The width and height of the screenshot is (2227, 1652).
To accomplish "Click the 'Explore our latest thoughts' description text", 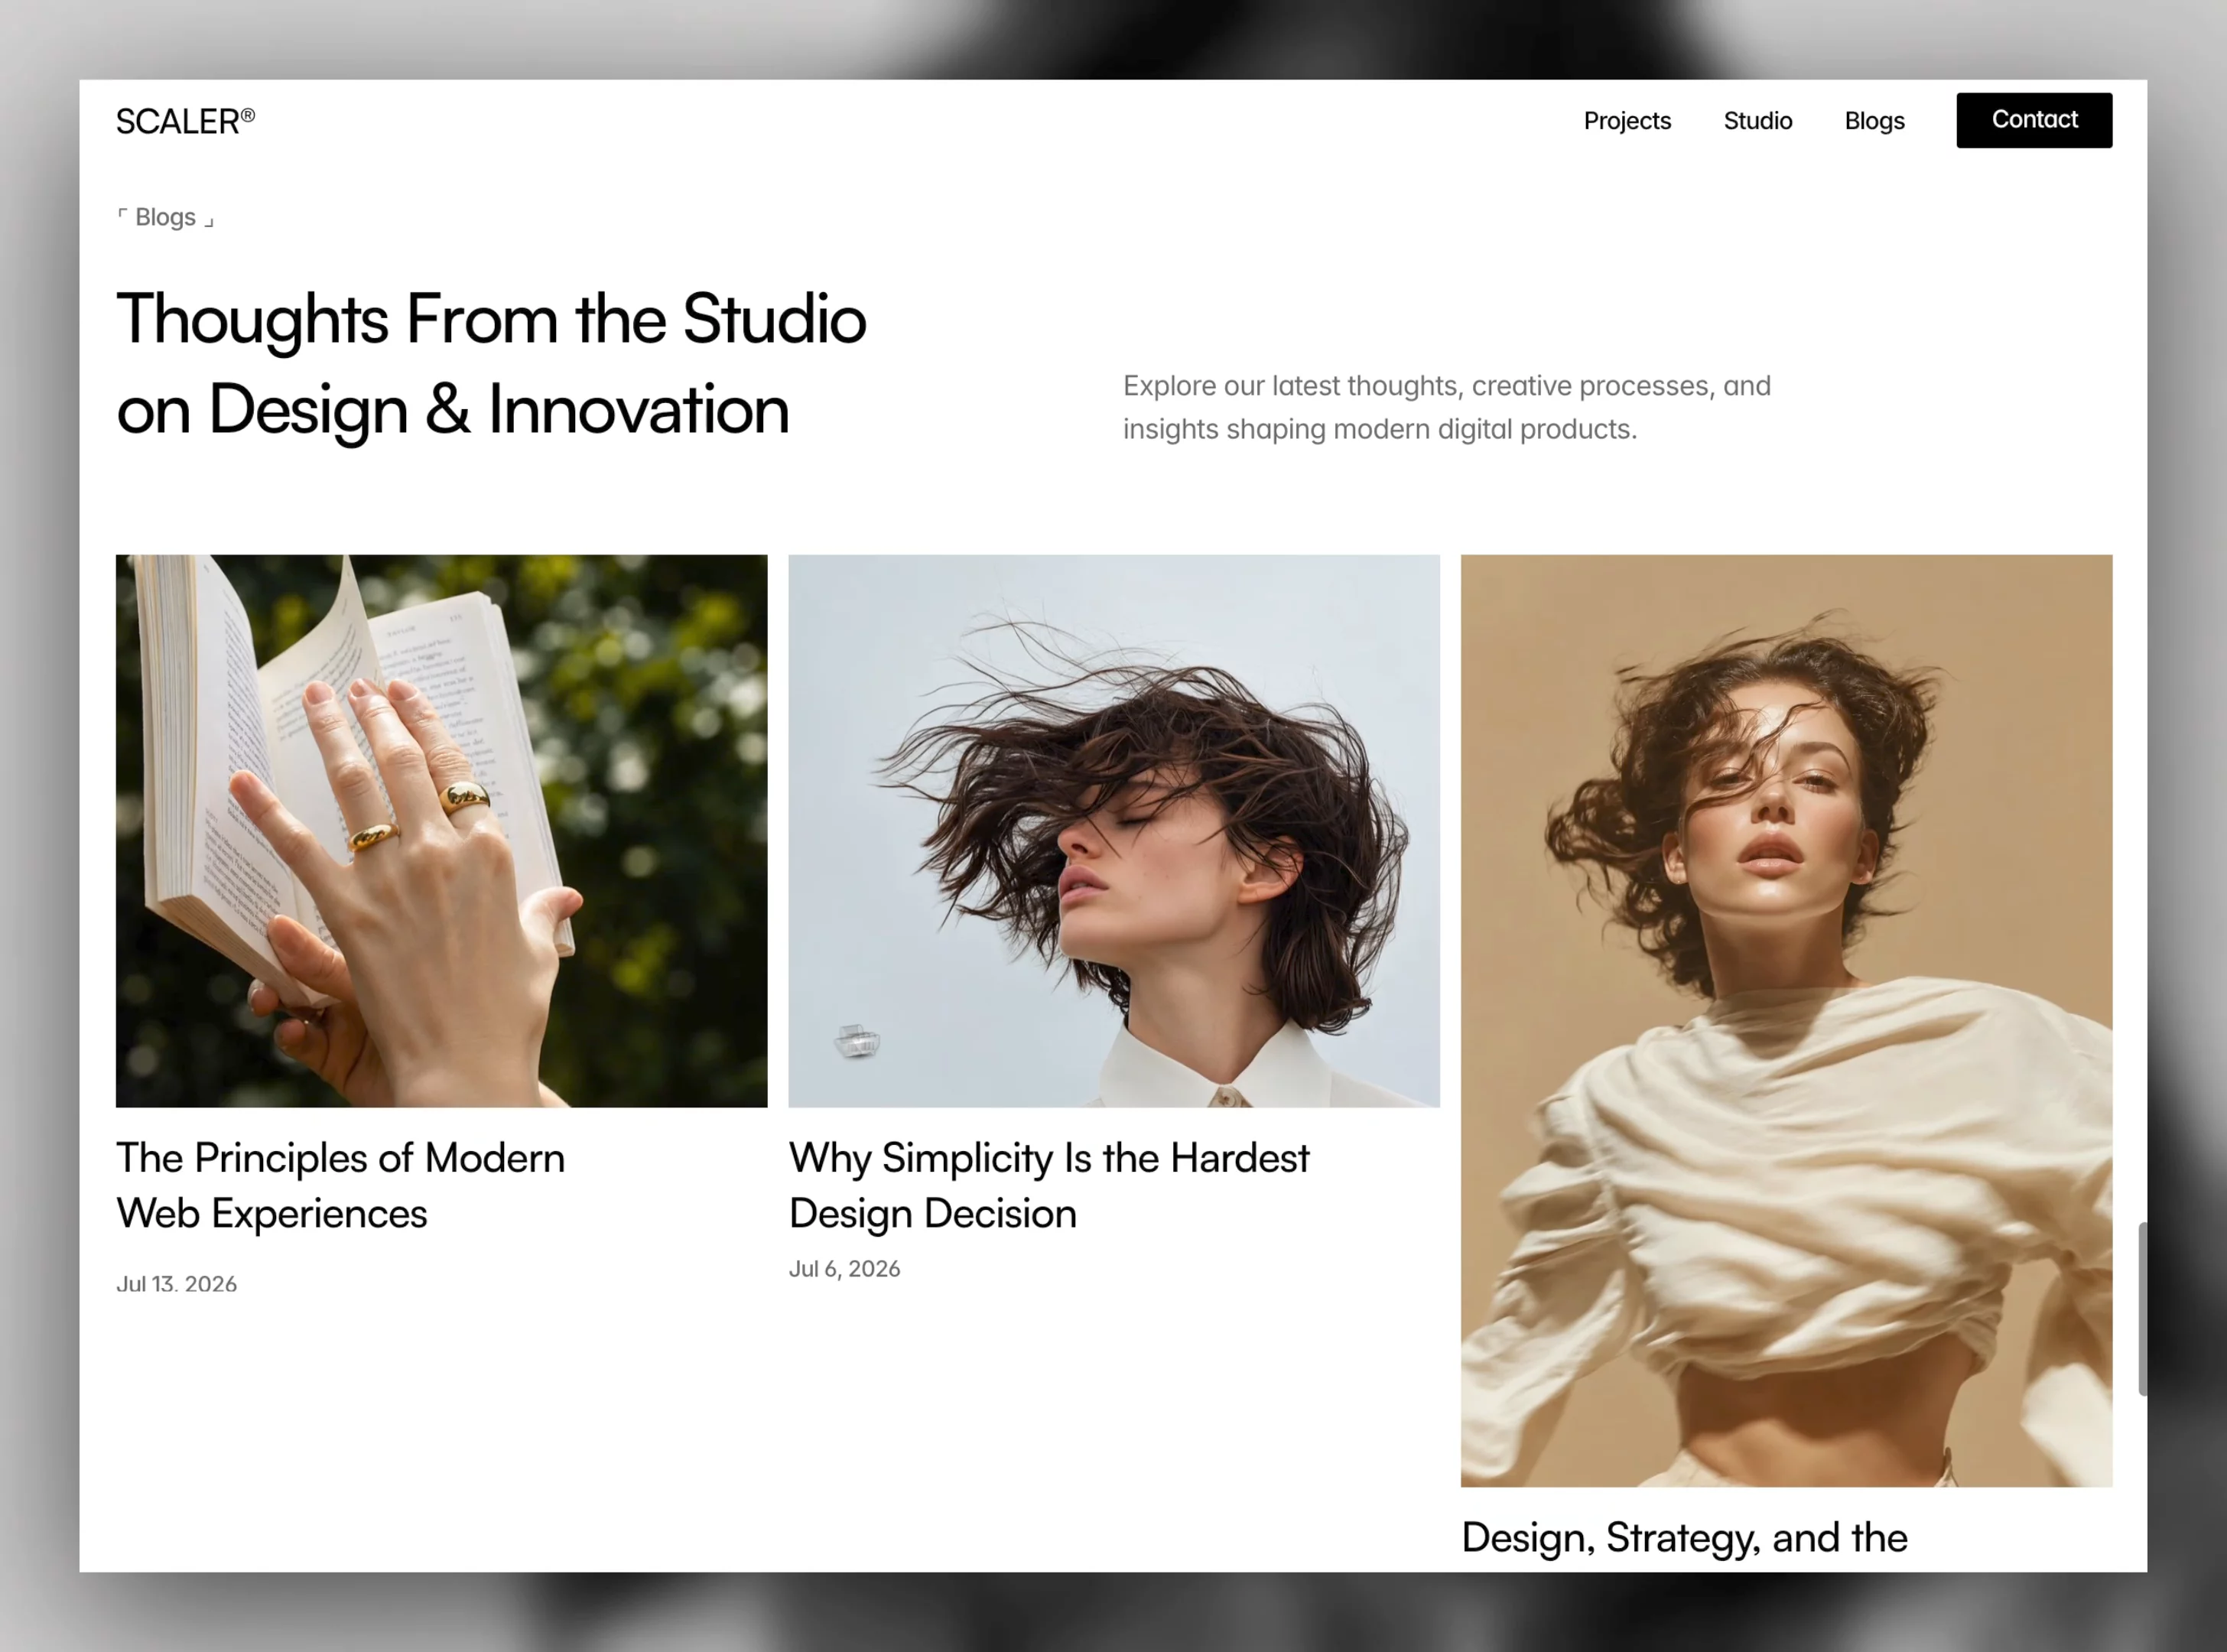I will pyautogui.click(x=1446, y=407).
